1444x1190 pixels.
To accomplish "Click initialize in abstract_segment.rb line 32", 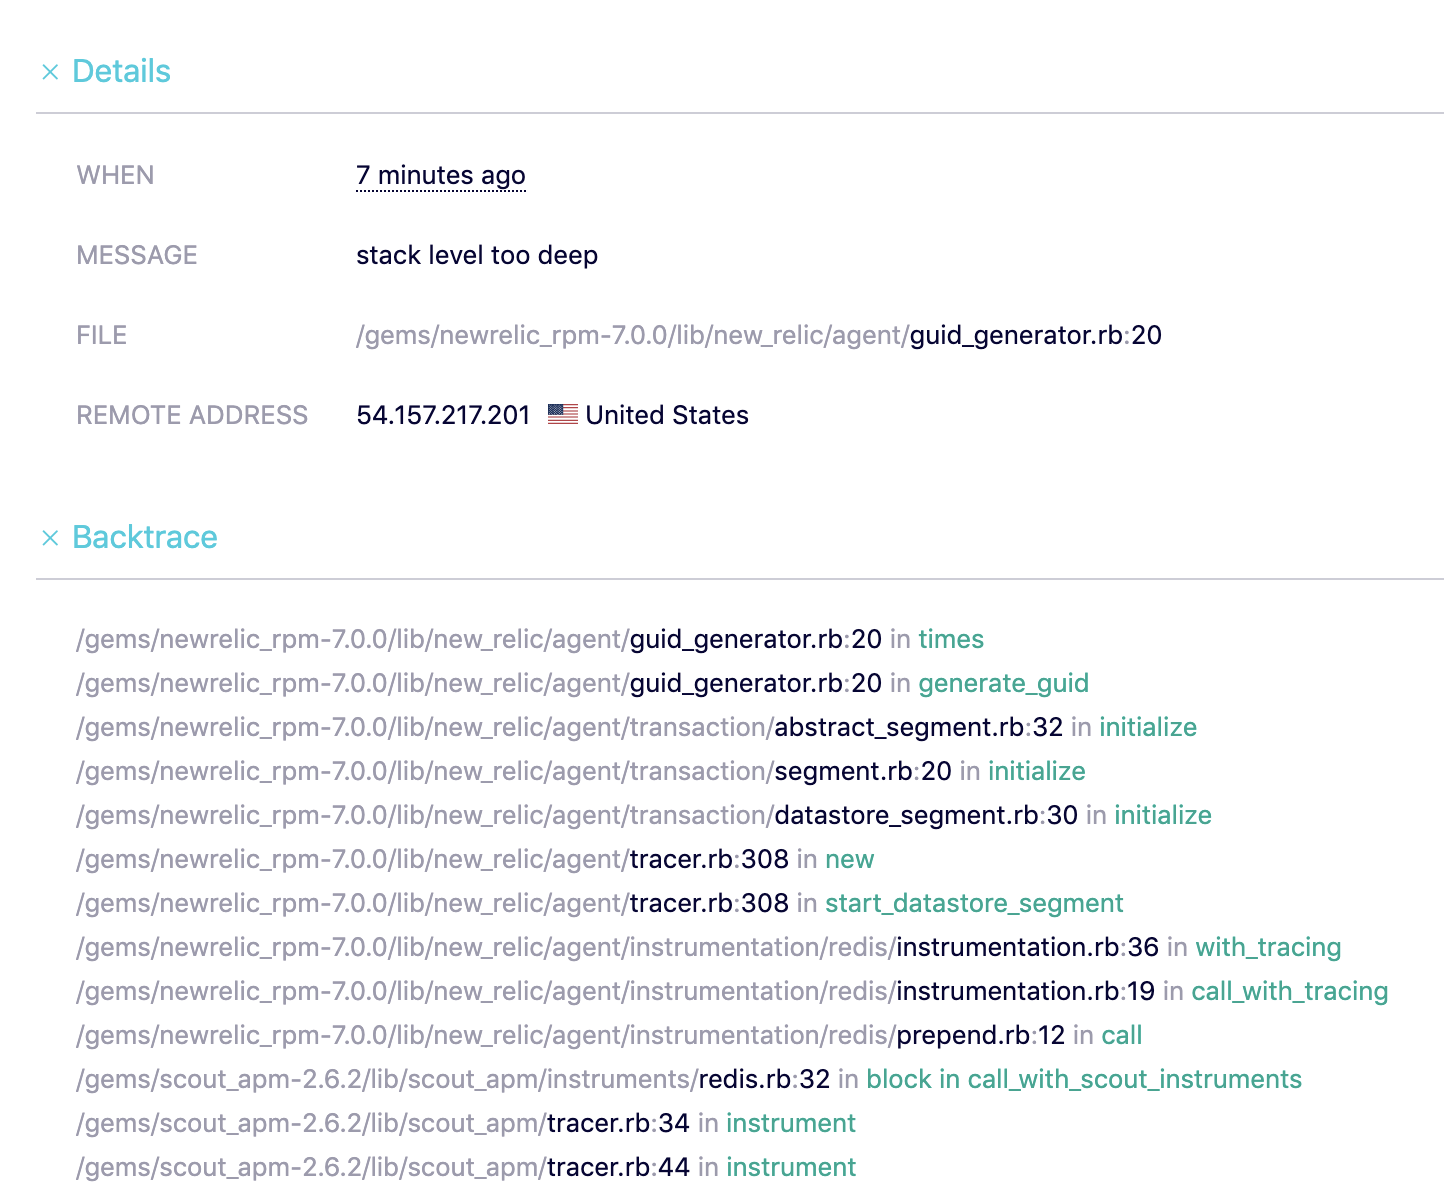I will point(1147,727).
